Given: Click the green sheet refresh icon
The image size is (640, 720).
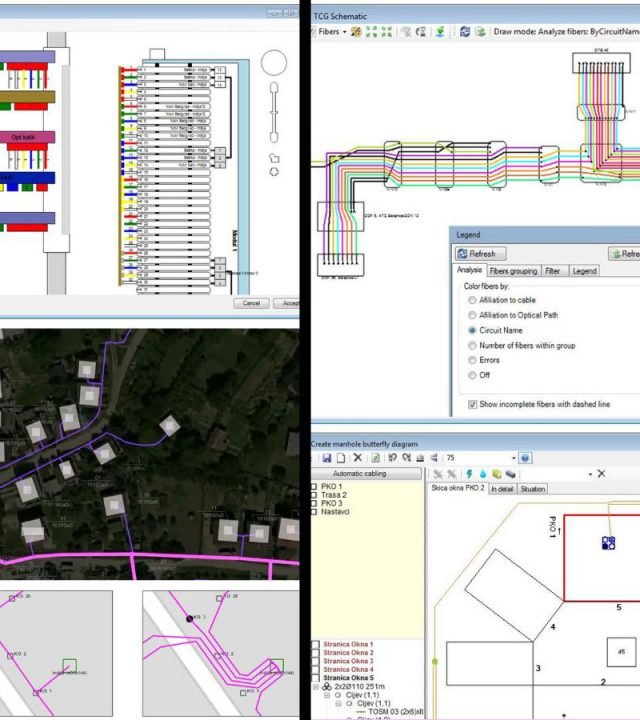Looking at the screenshot, I should tap(376, 458).
